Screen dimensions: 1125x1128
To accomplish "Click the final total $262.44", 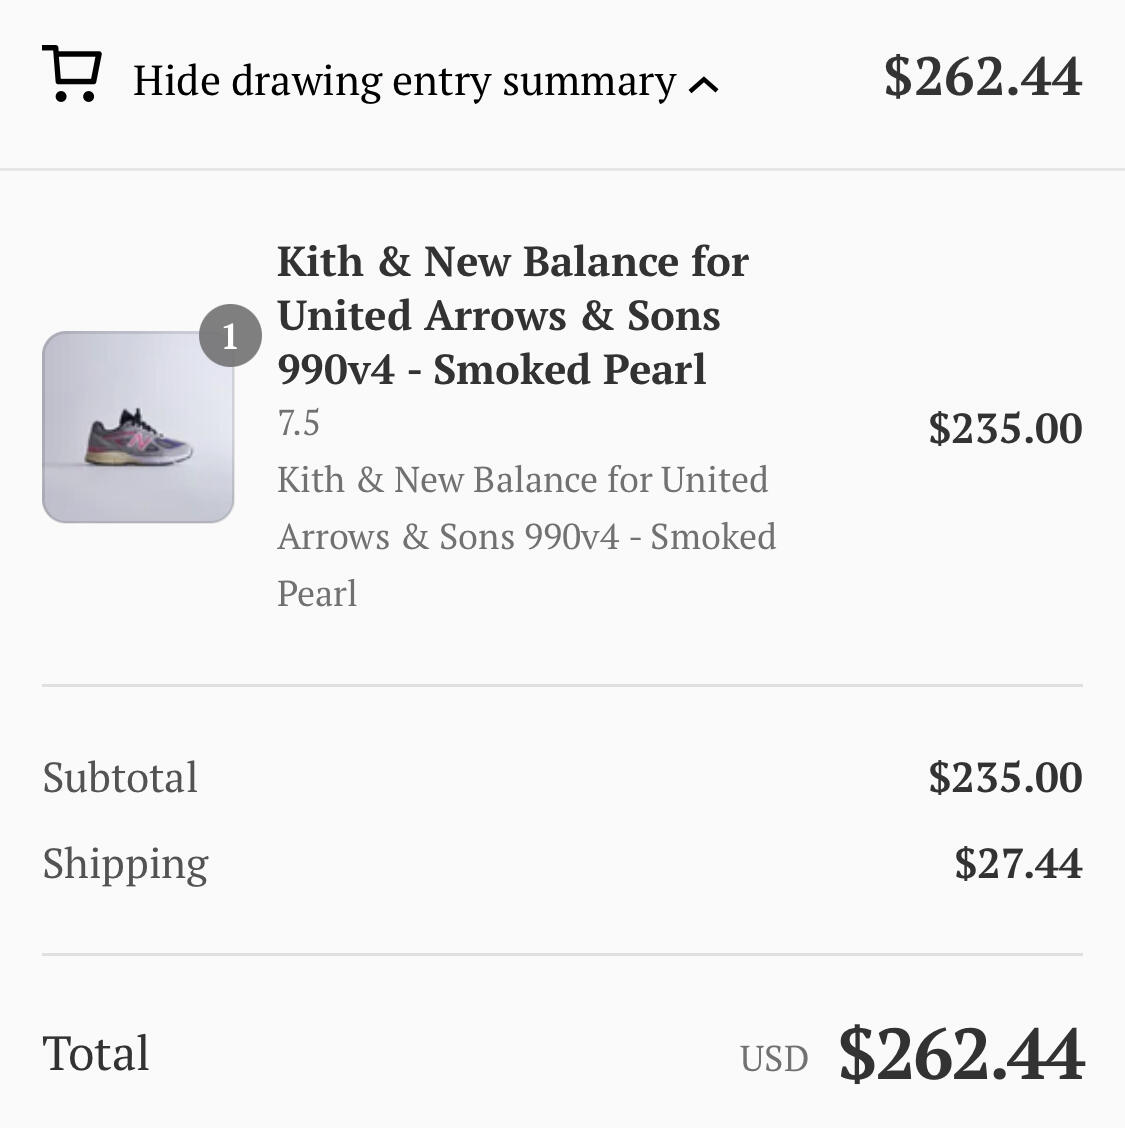I will pyautogui.click(x=961, y=1054).
